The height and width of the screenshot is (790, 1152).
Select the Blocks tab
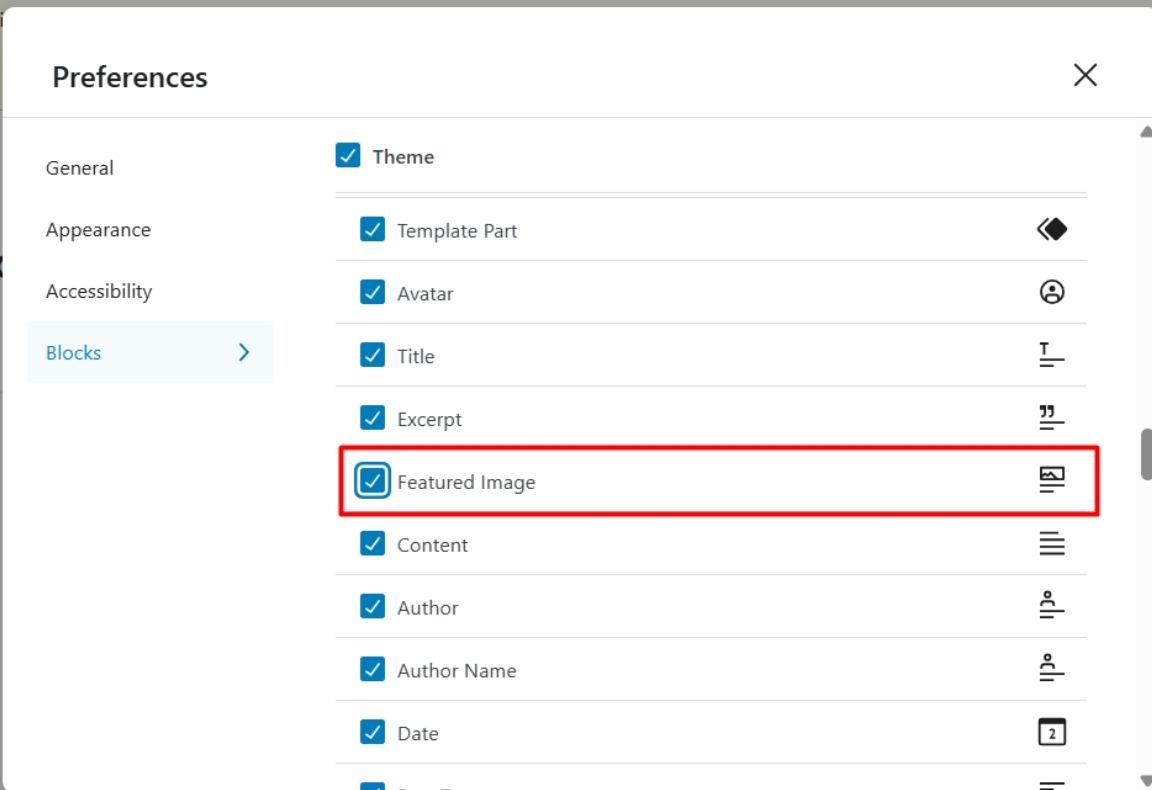click(151, 353)
